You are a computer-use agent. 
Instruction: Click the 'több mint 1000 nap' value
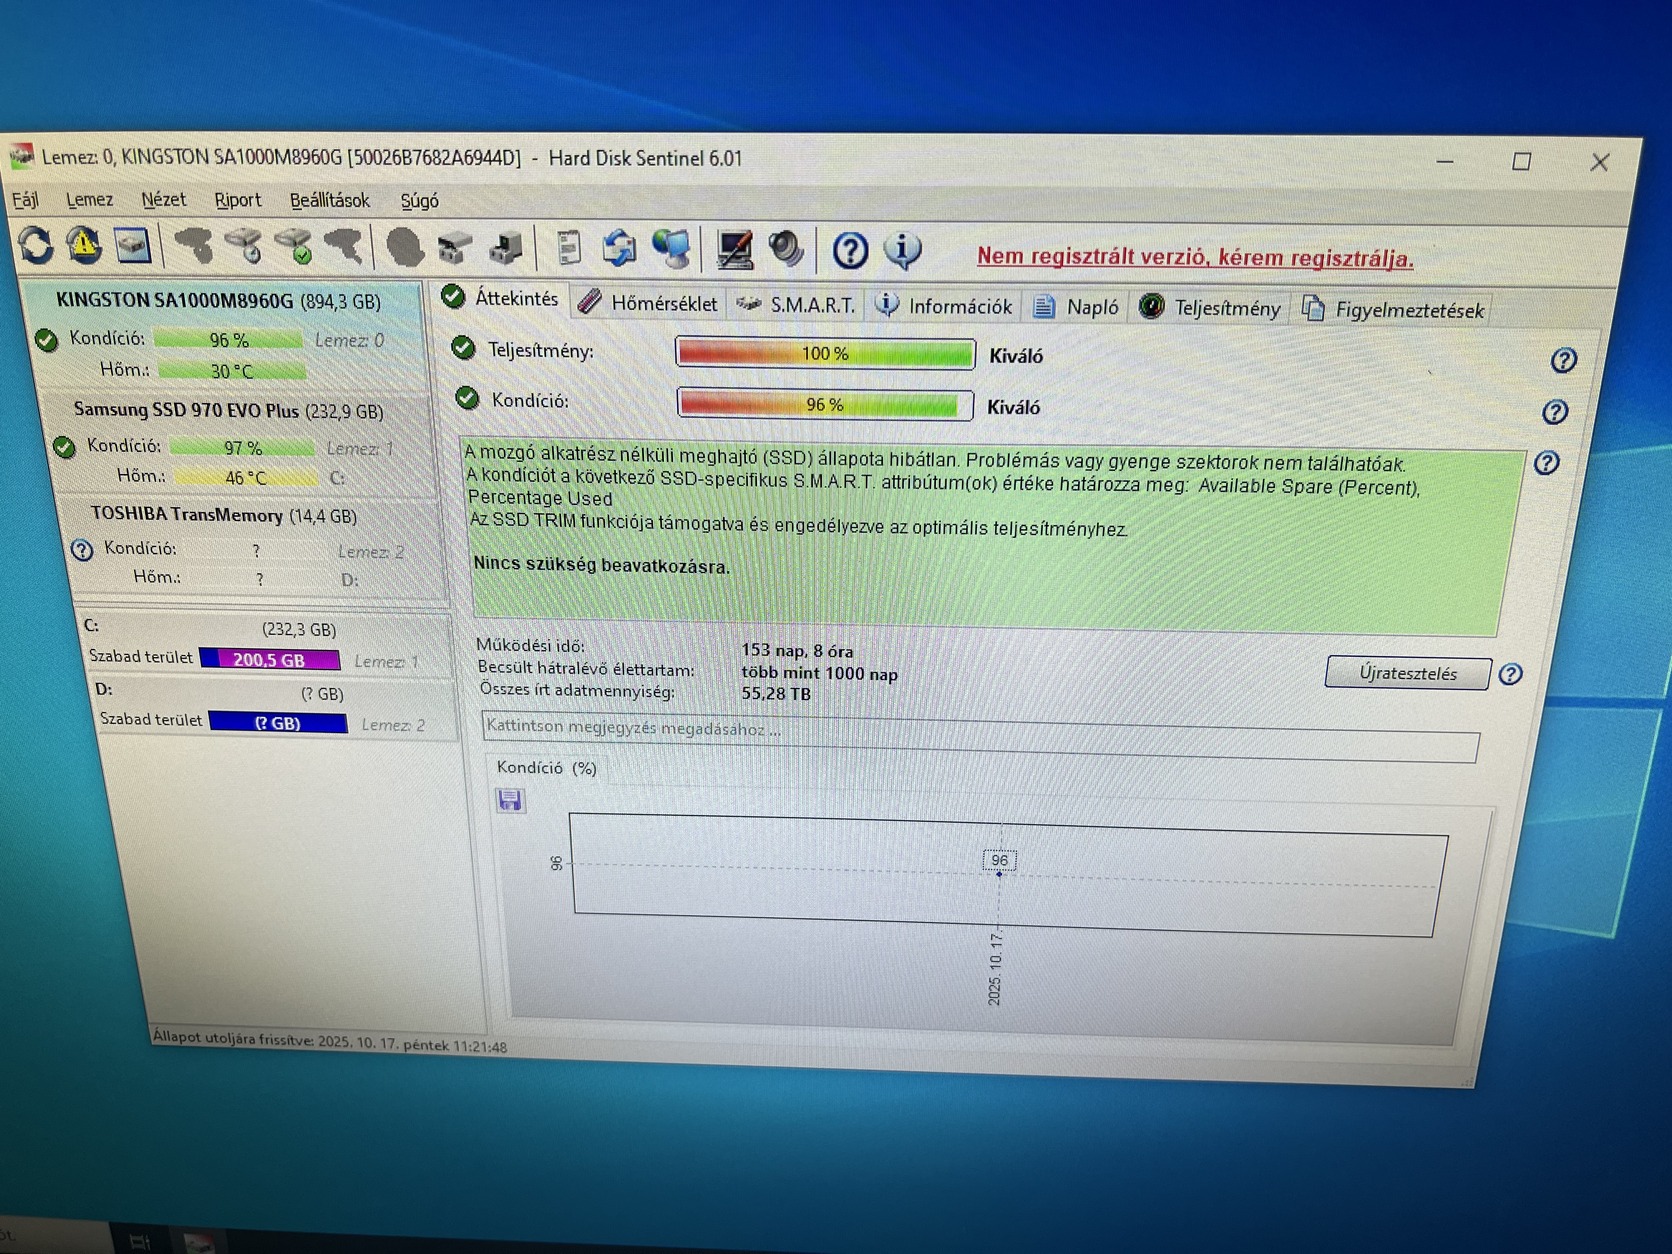(x=820, y=673)
